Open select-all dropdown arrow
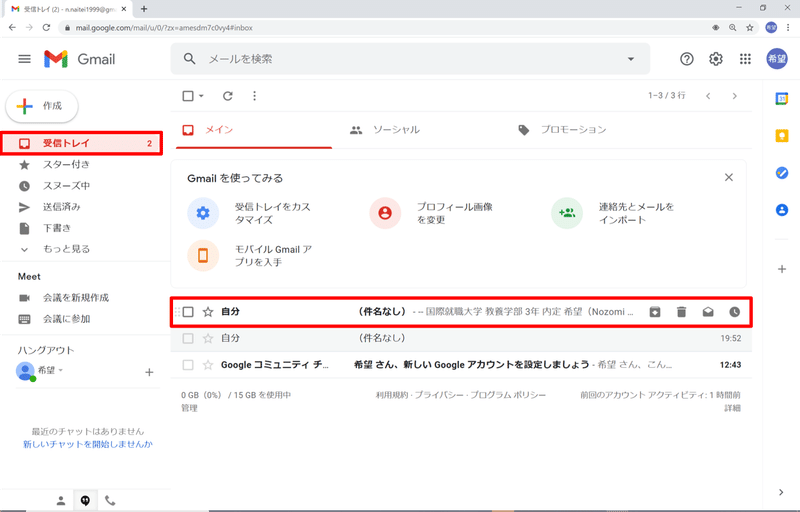 (201, 96)
